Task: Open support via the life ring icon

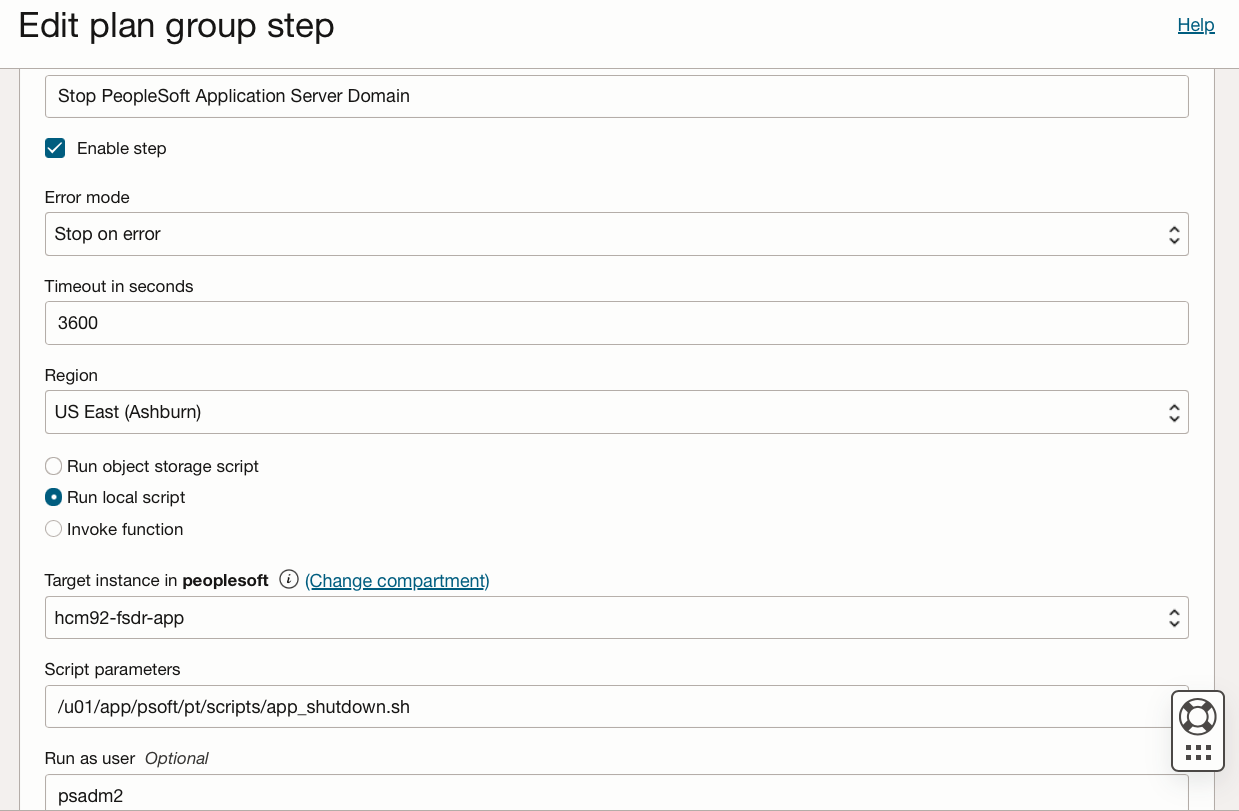Action: point(1197,715)
